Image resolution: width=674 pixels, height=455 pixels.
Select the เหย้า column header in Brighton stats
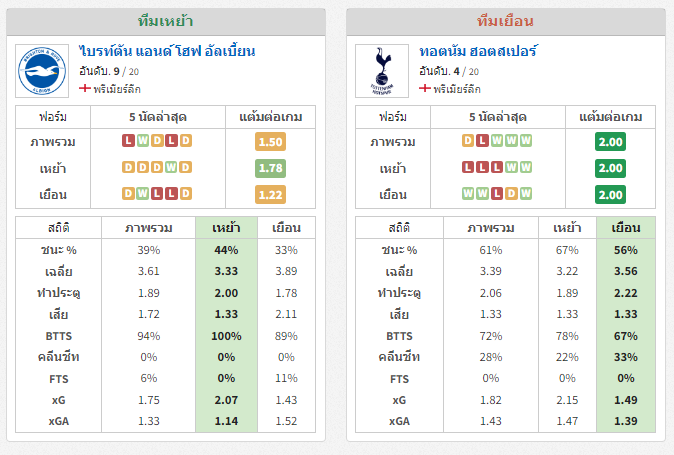pos(226,228)
